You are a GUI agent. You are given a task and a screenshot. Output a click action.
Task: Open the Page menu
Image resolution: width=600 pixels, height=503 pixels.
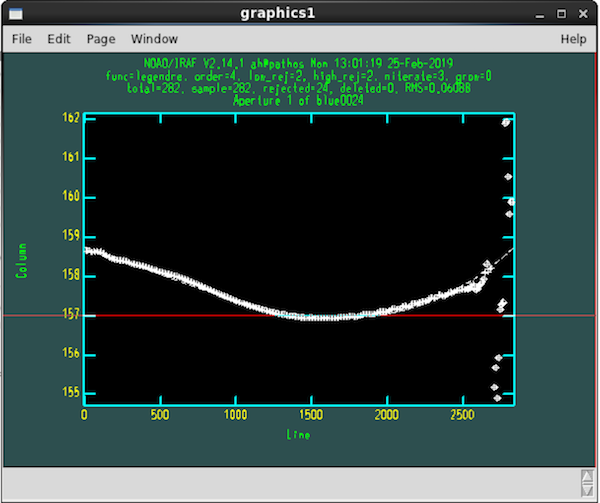[x=101, y=39]
